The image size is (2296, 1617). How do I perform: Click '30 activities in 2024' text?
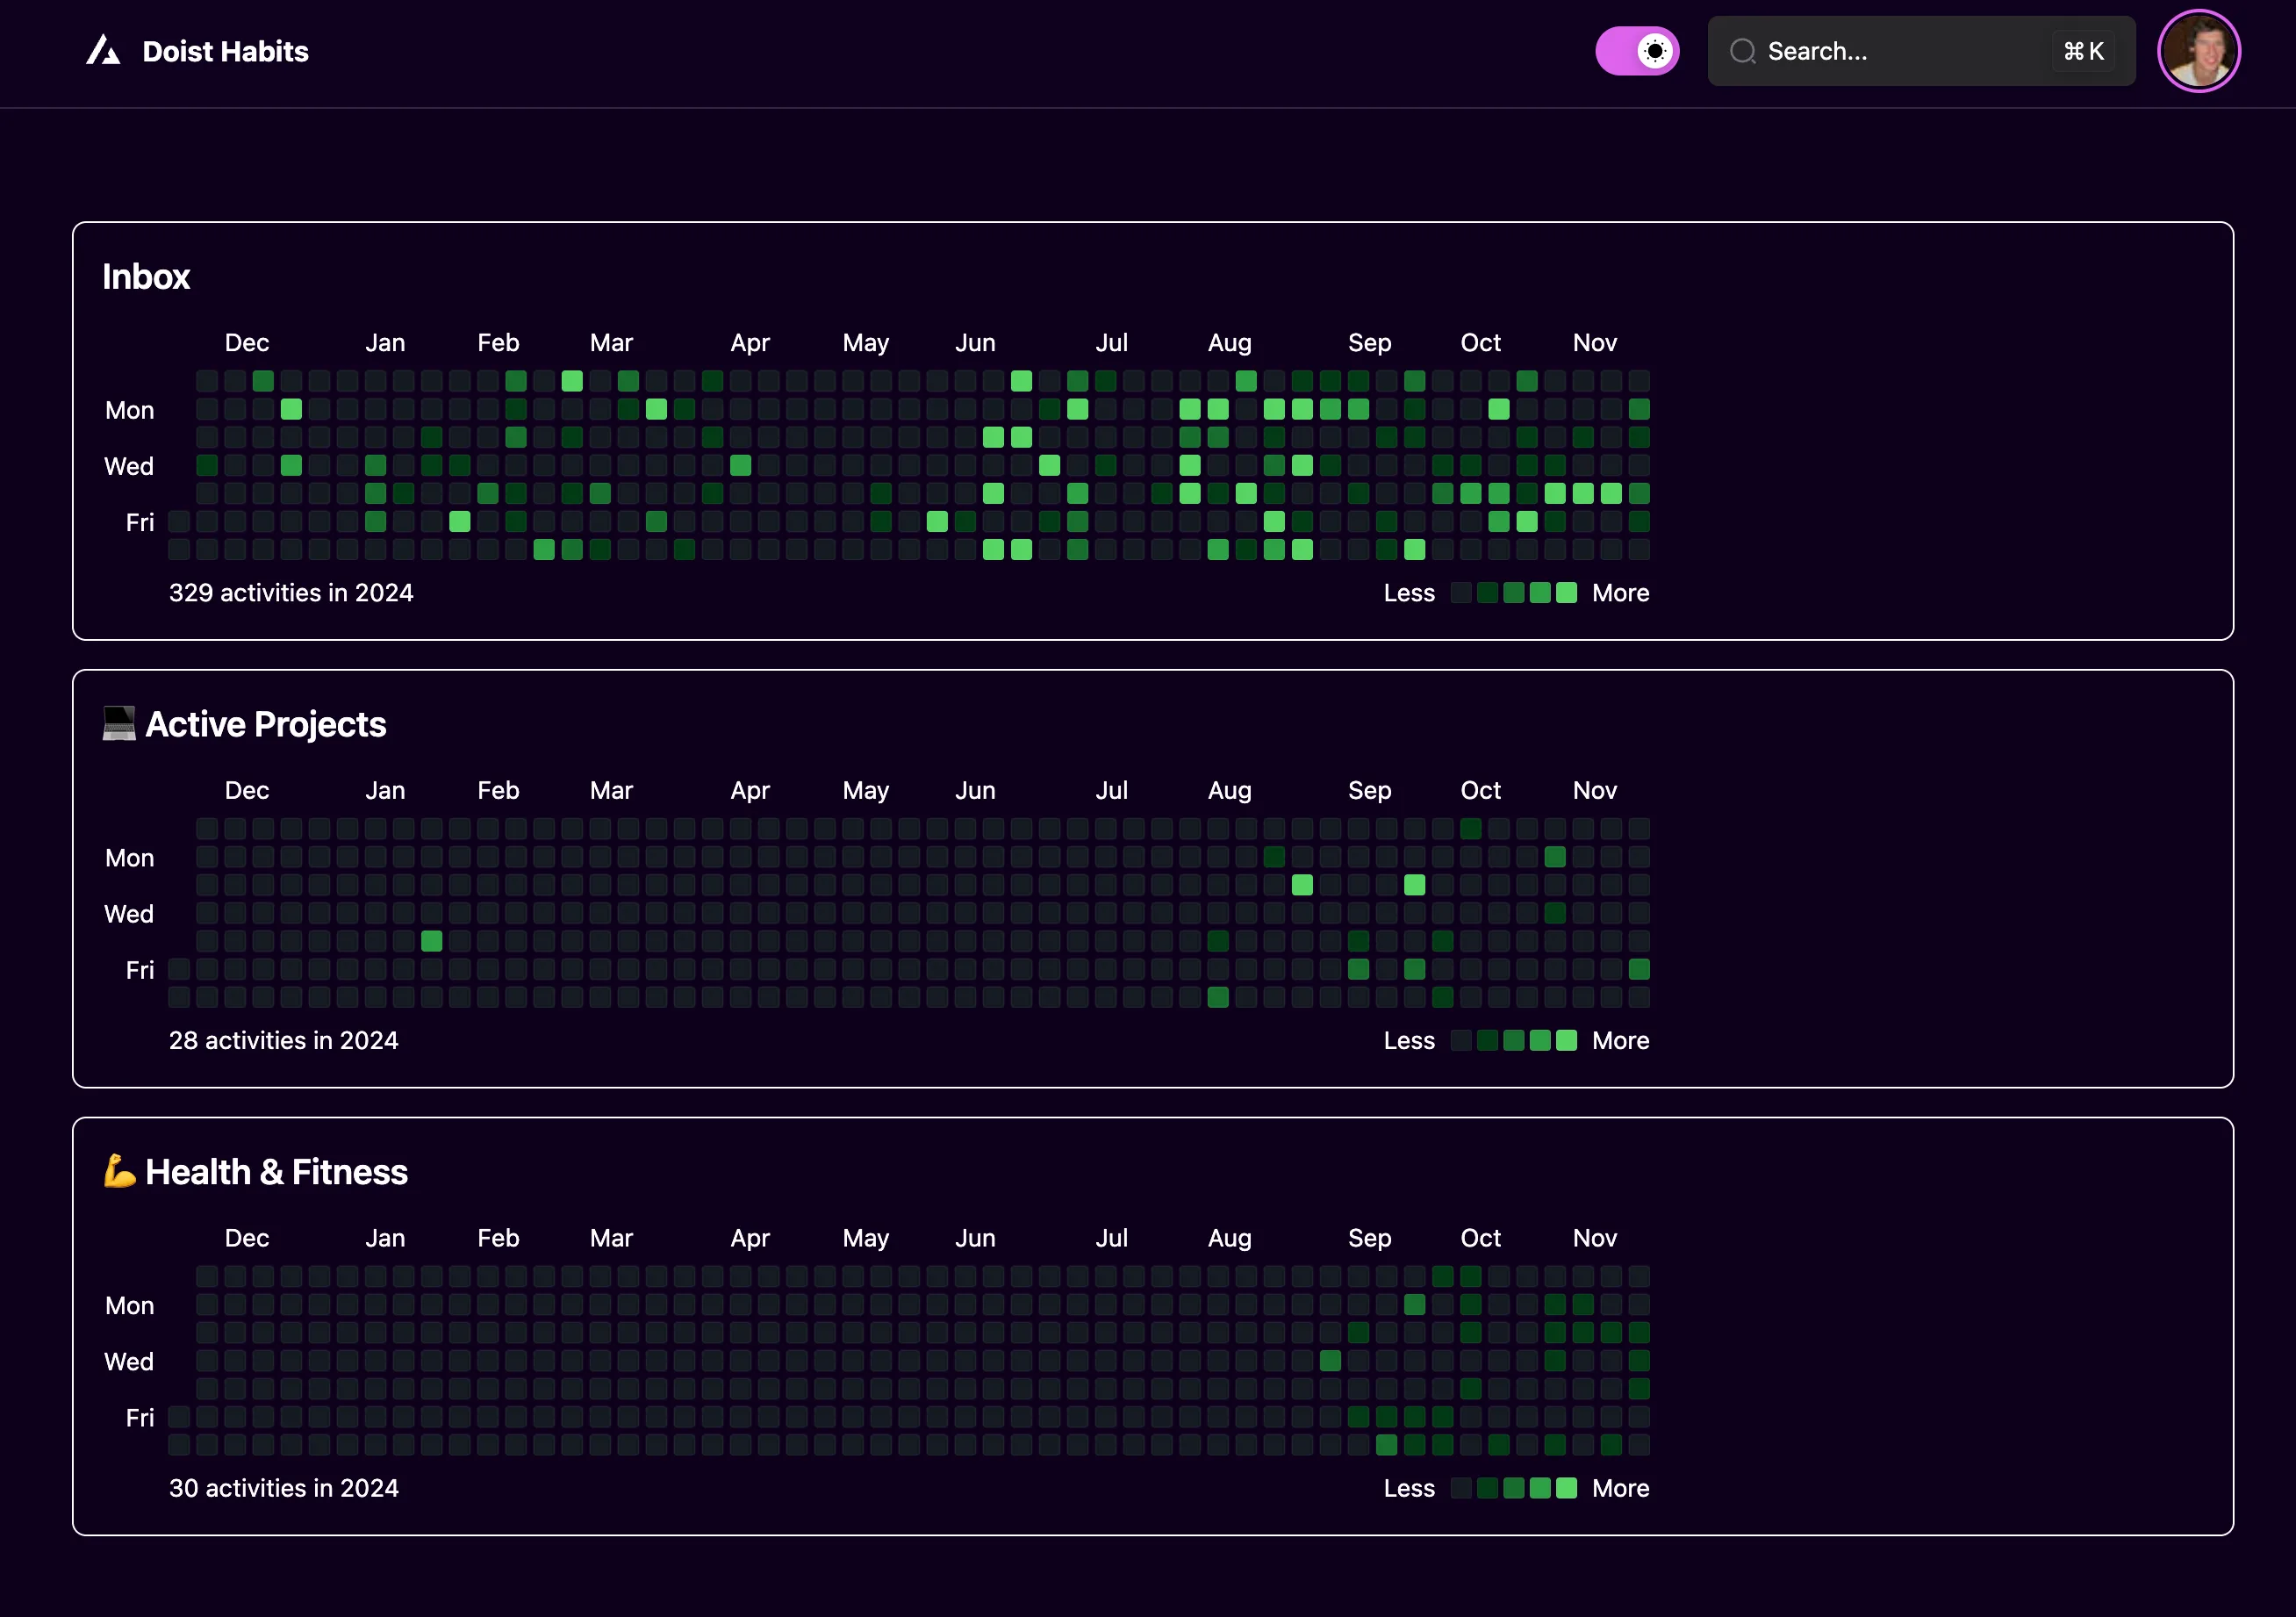point(283,1488)
